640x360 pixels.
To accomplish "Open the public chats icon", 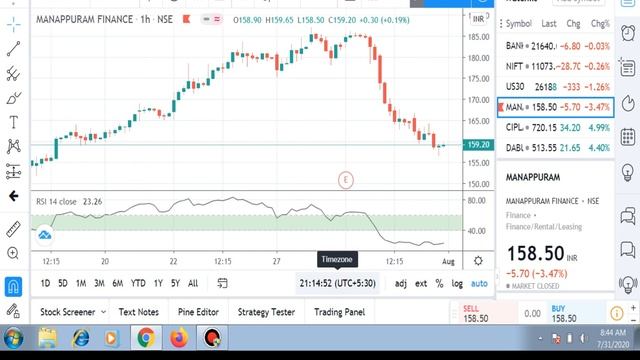I will coord(628,216).
